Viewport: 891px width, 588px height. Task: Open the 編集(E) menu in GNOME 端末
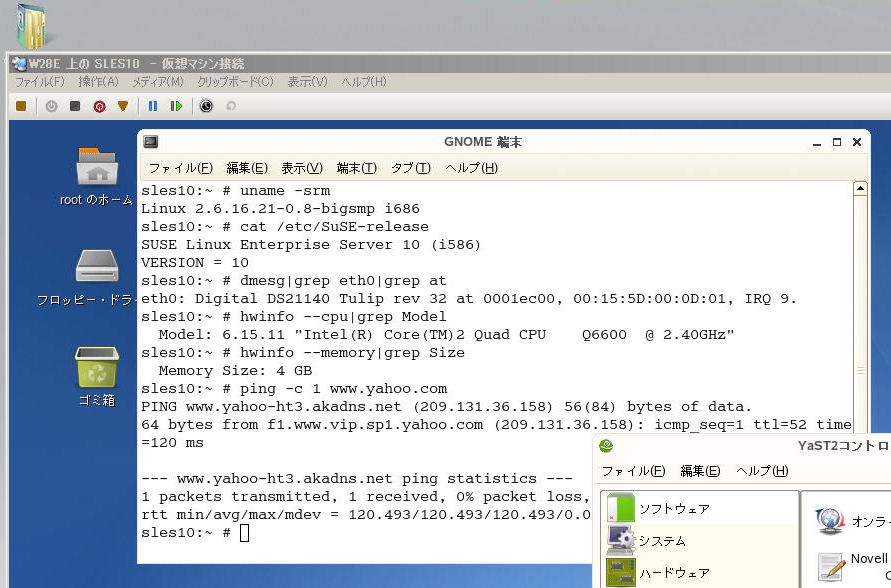pos(247,168)
